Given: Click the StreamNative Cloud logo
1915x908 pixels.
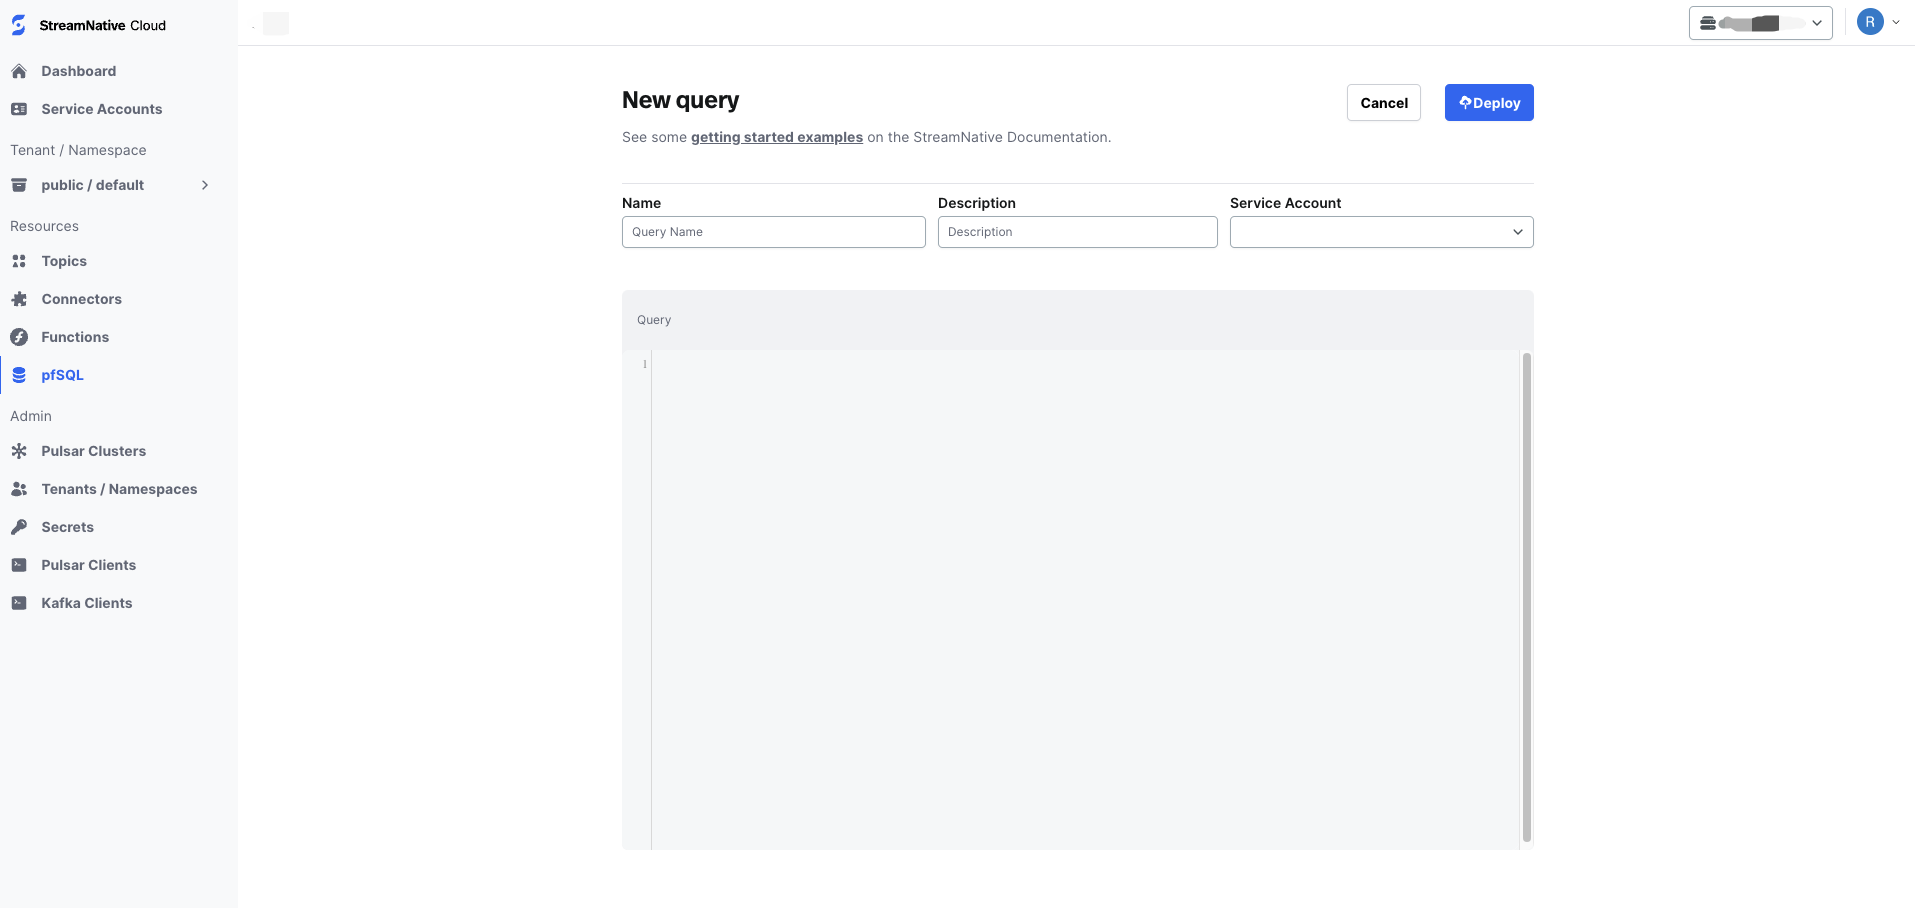Looking at the screenshot, I should click(x=89, y=24).
